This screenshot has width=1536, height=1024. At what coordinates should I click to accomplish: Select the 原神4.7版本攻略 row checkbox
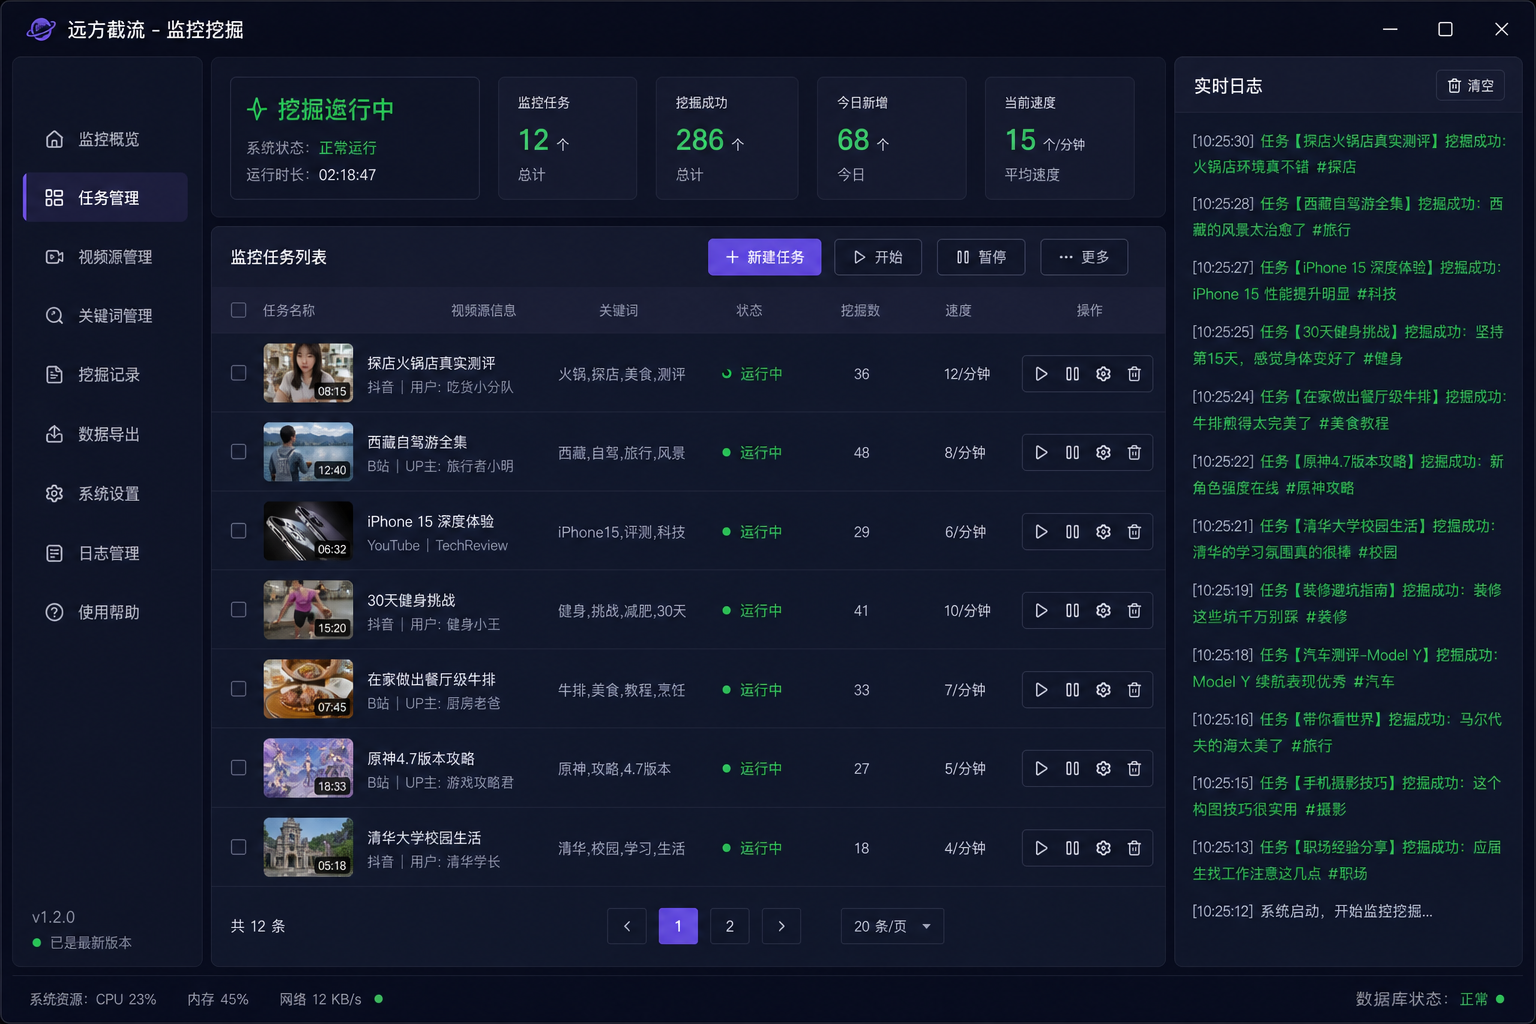[238, 768]
